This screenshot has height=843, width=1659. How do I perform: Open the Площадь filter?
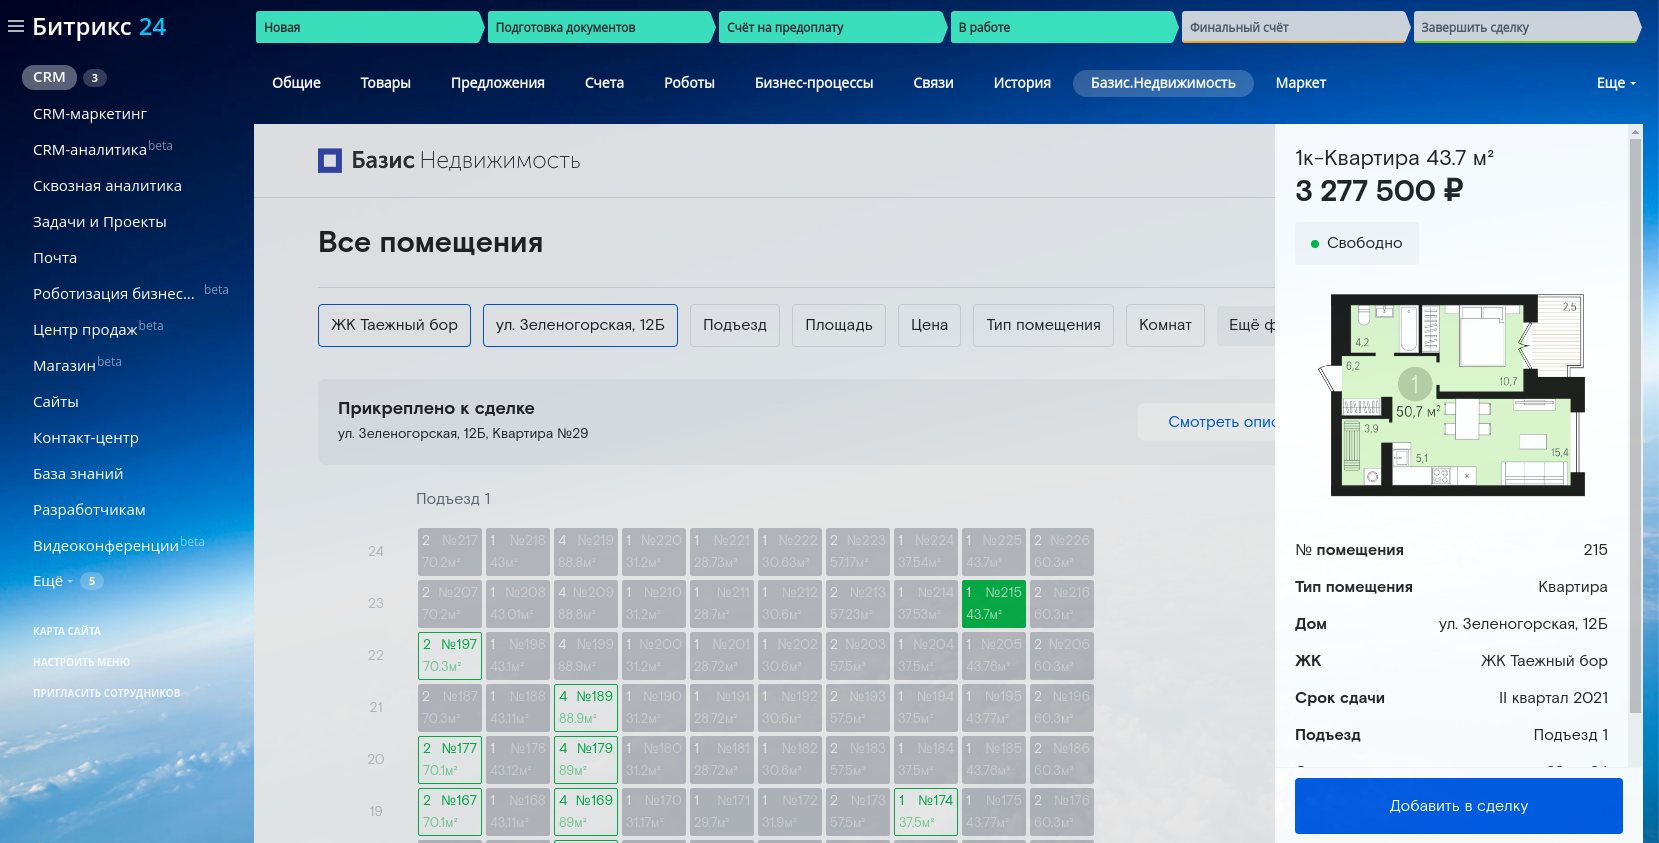click(839, 325)
